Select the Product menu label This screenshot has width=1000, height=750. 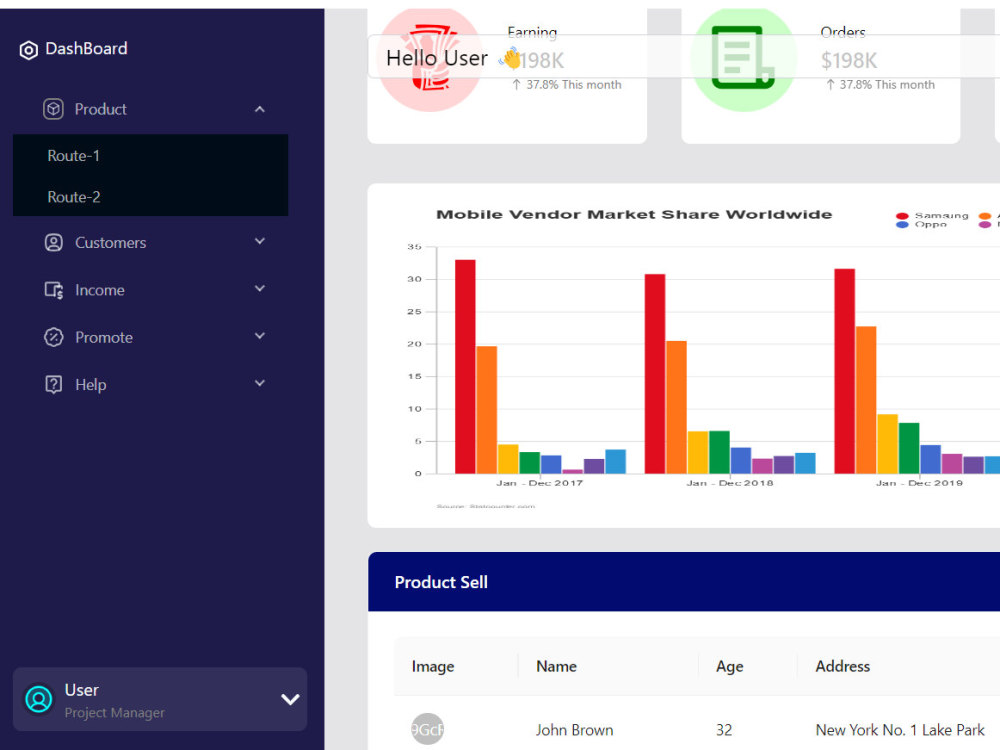pyautogui.click(x=101, y=110)
